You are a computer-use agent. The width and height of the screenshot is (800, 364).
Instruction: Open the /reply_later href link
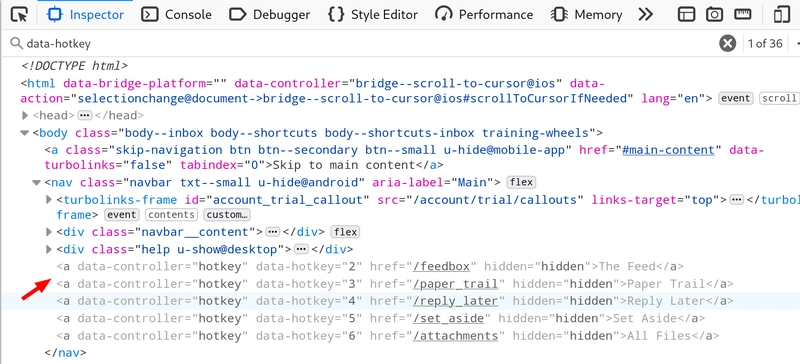[x=456, y=301]
